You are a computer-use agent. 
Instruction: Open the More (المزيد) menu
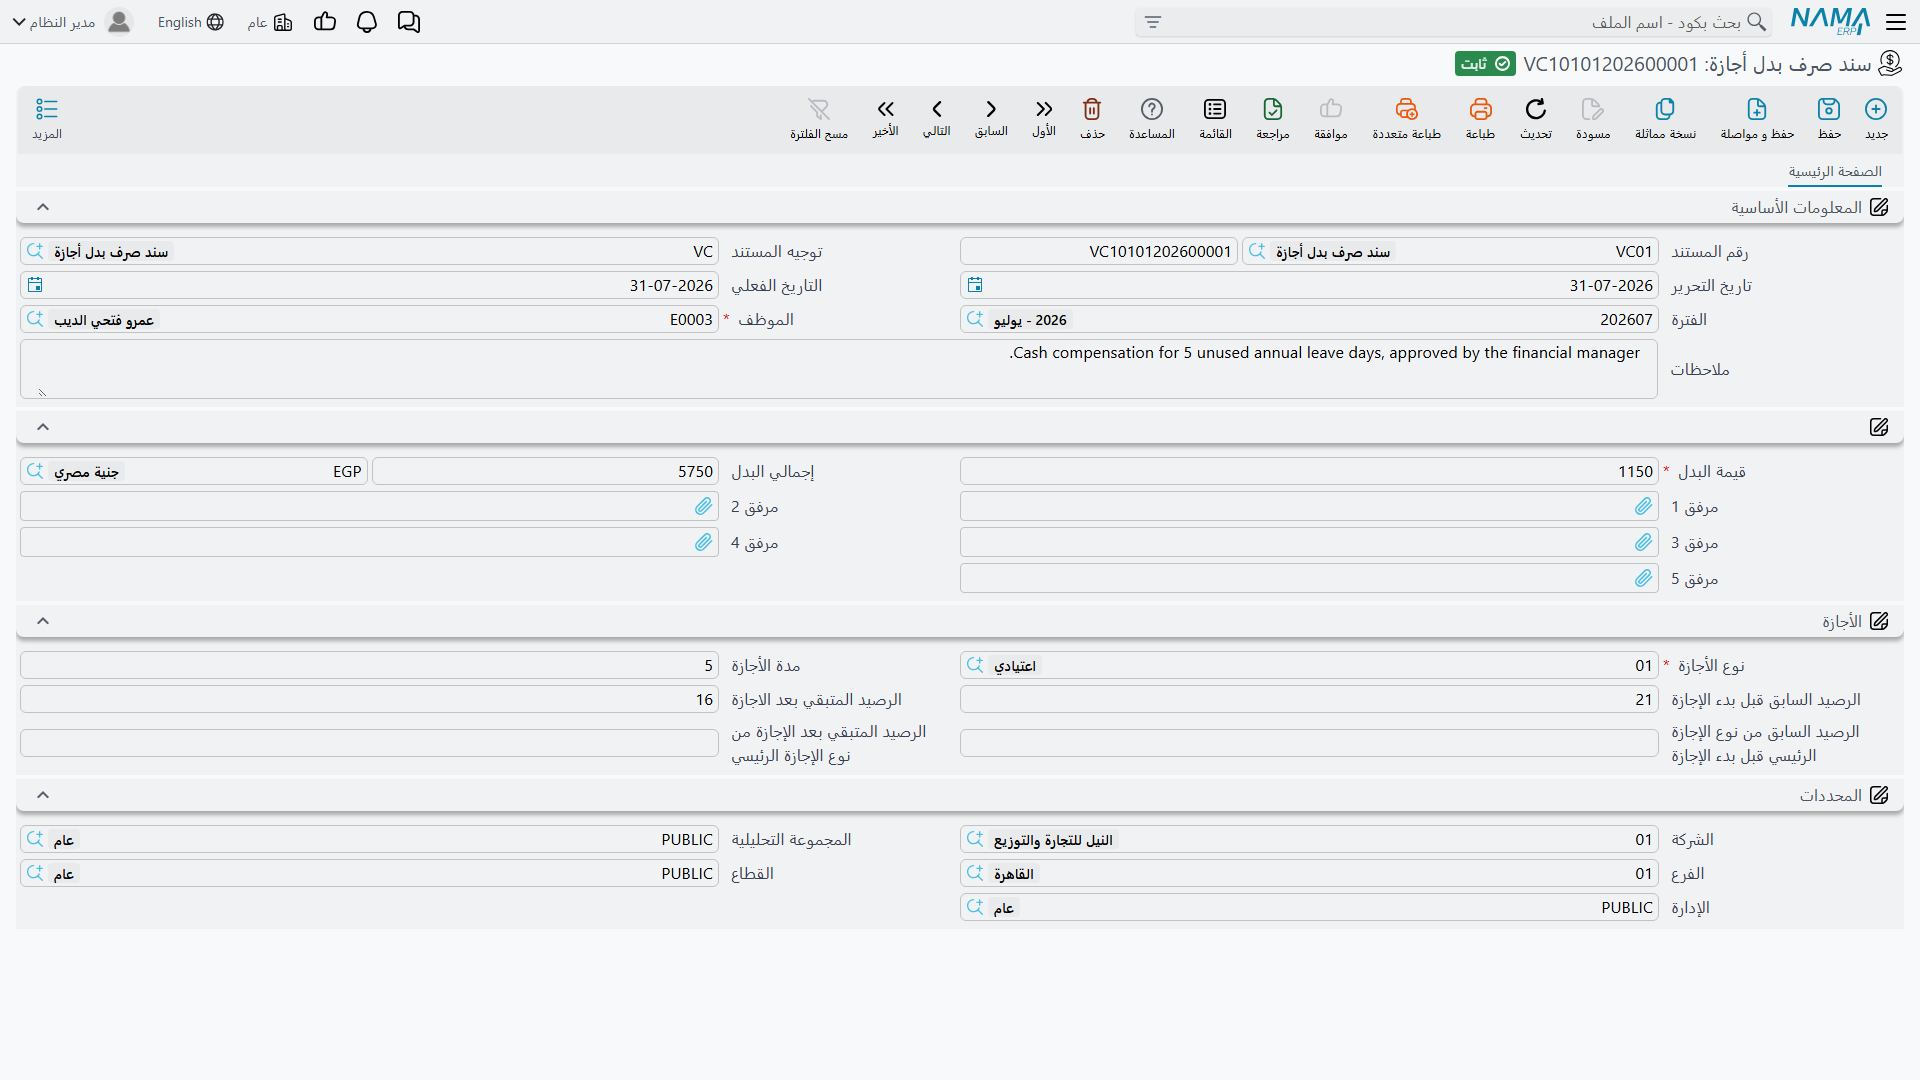47,118
